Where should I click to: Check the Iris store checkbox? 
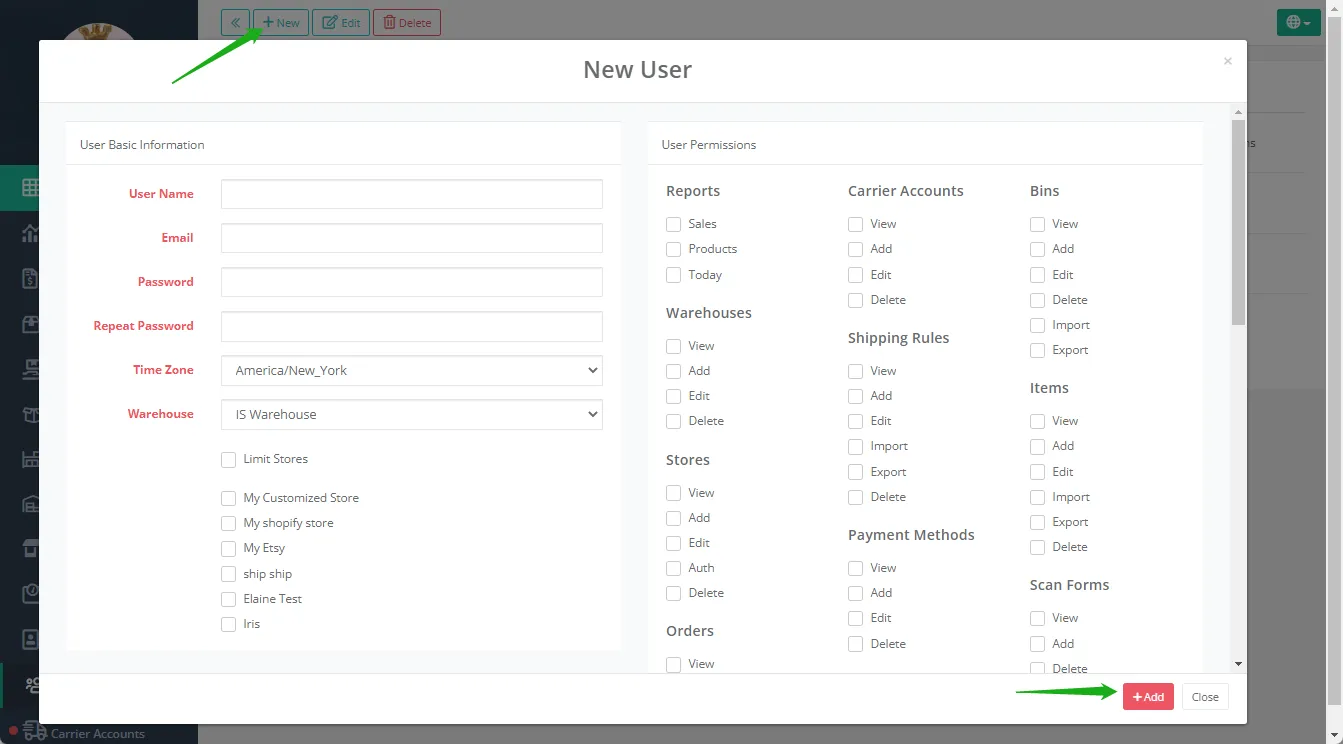pos(229,624)
